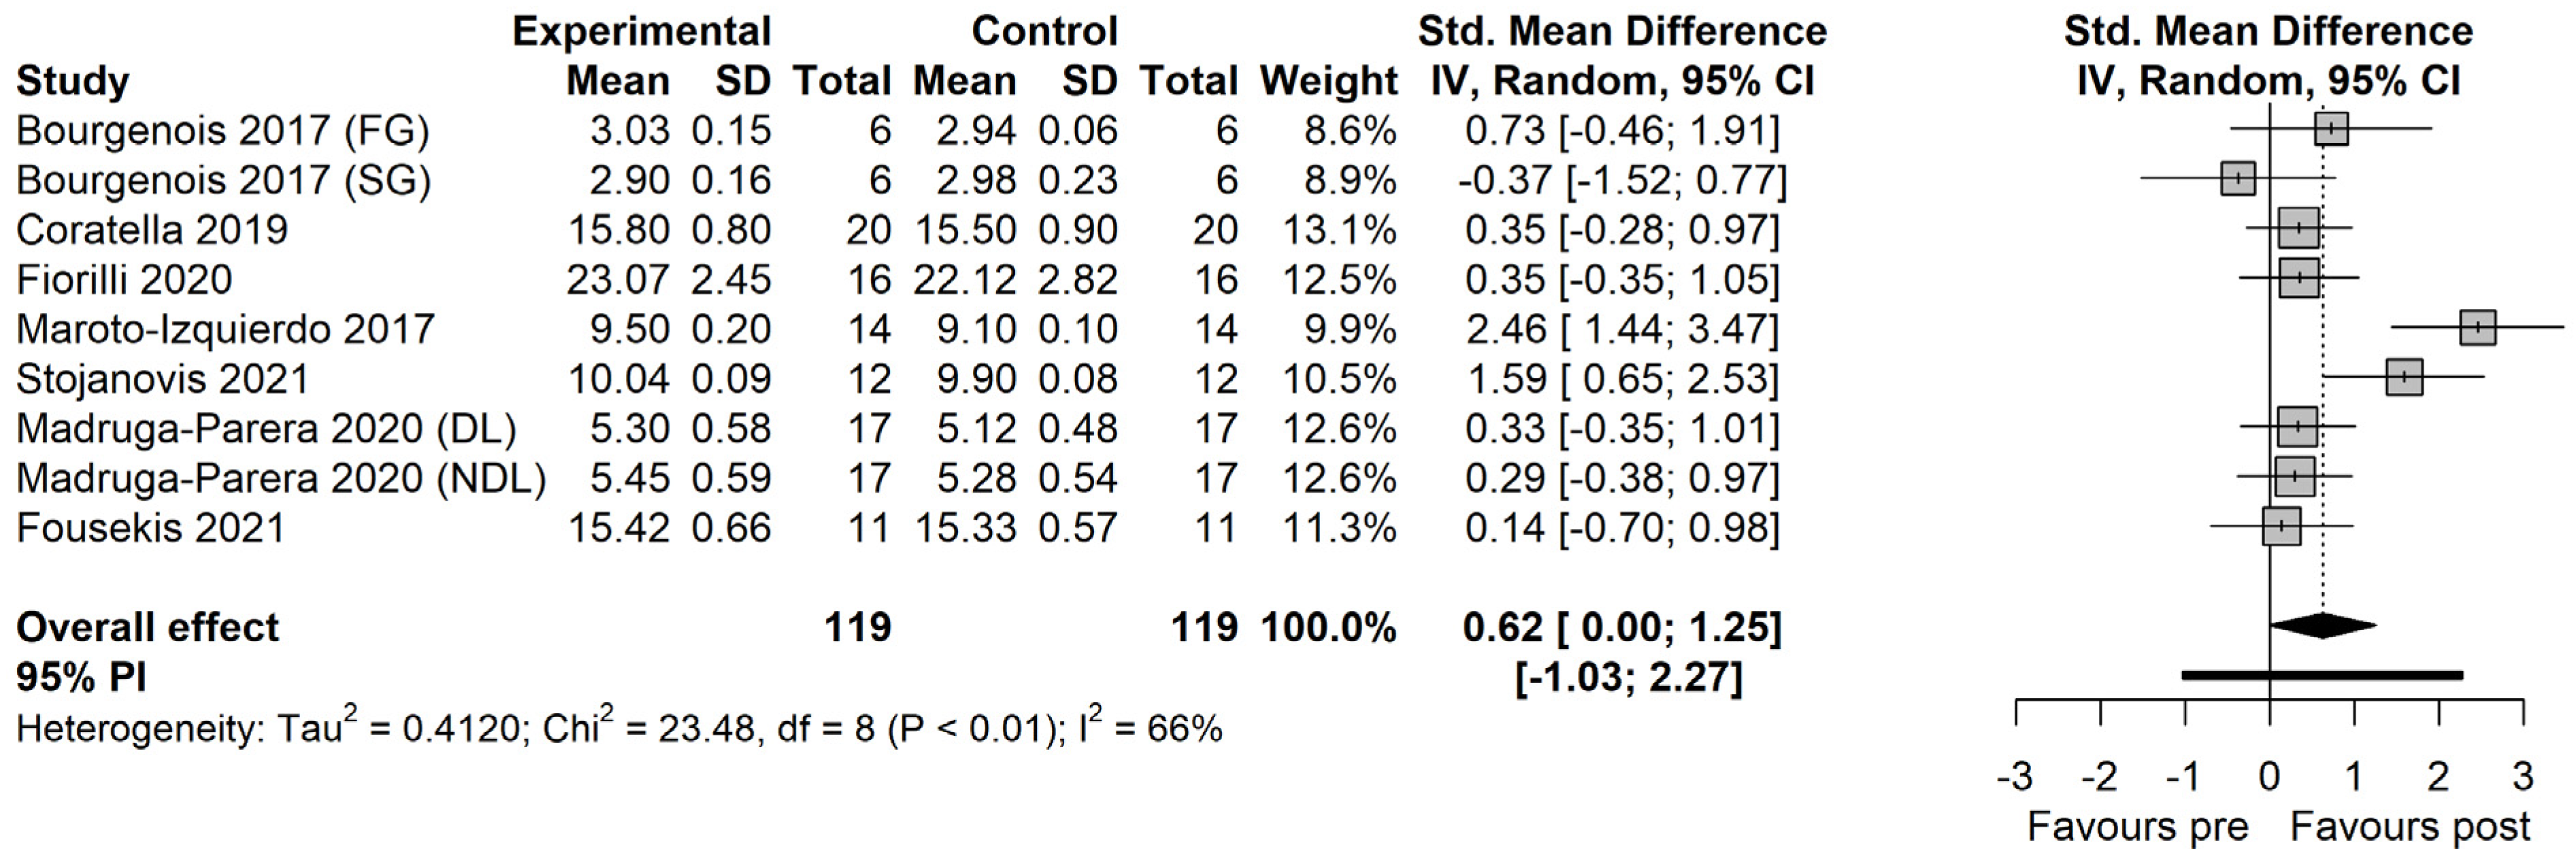Click the Control group header
This screenshot has width=2576, height=864.
click(x=1044, y=31)
